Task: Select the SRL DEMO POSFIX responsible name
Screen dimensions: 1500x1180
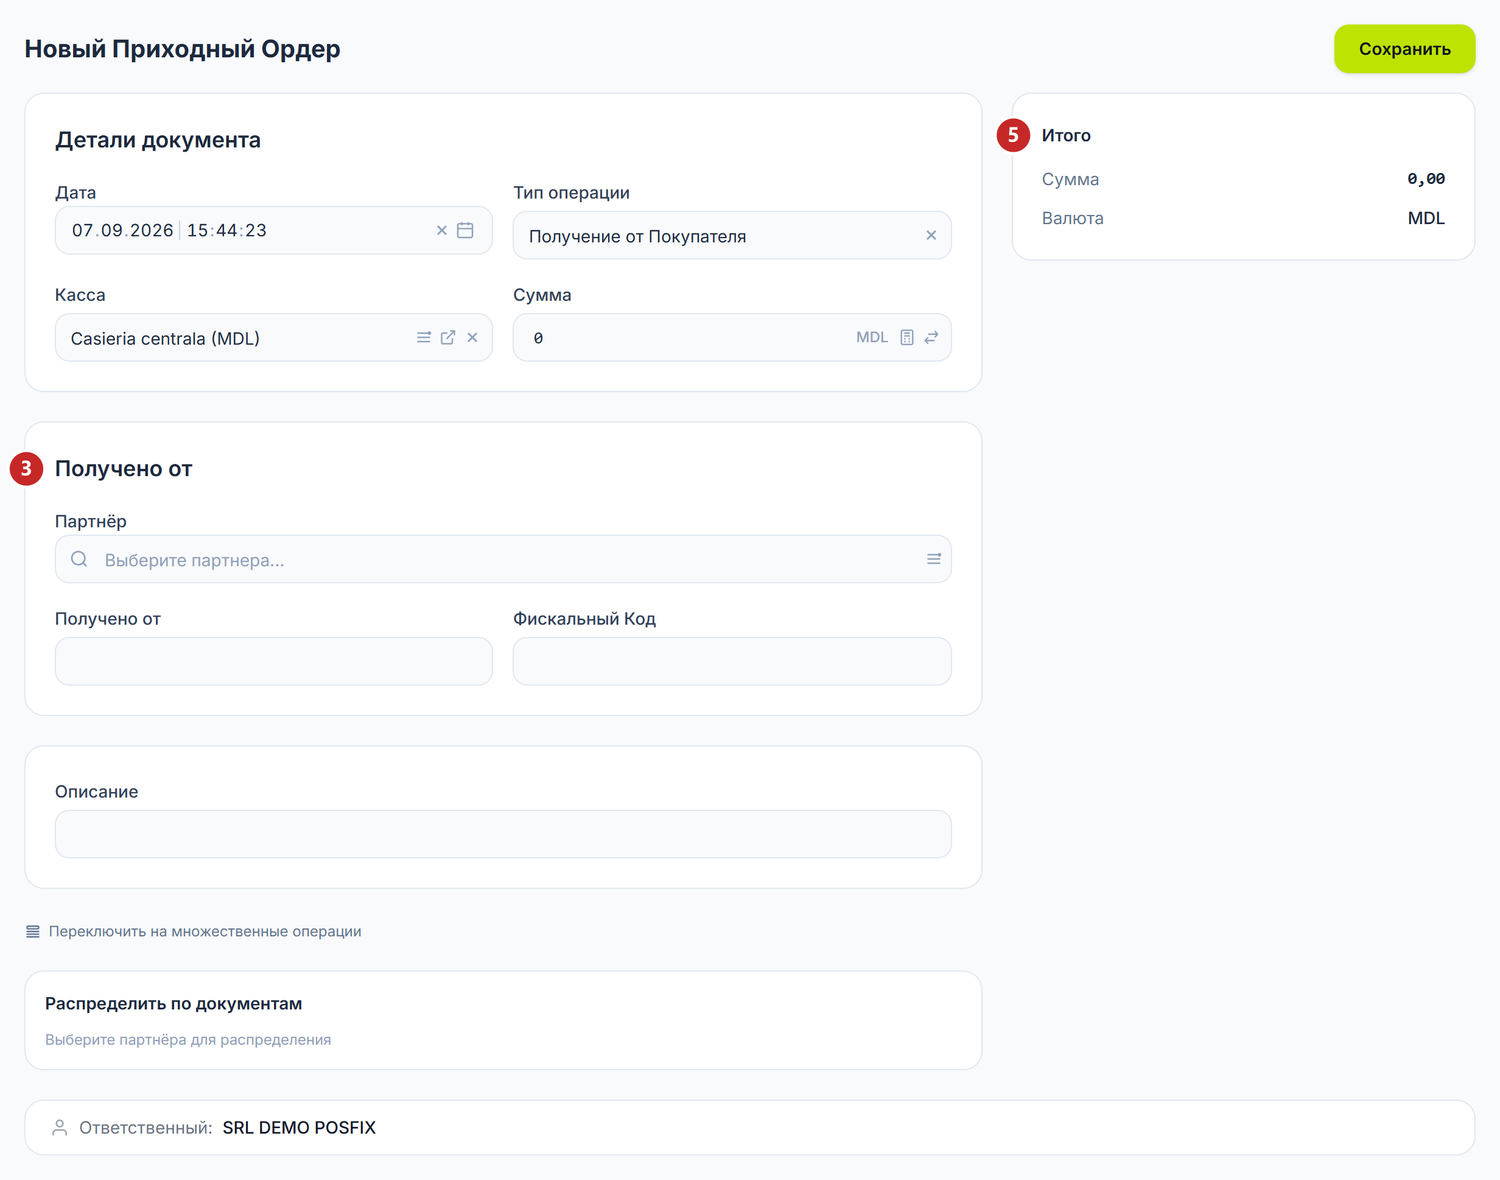Action: (299, 1128)
